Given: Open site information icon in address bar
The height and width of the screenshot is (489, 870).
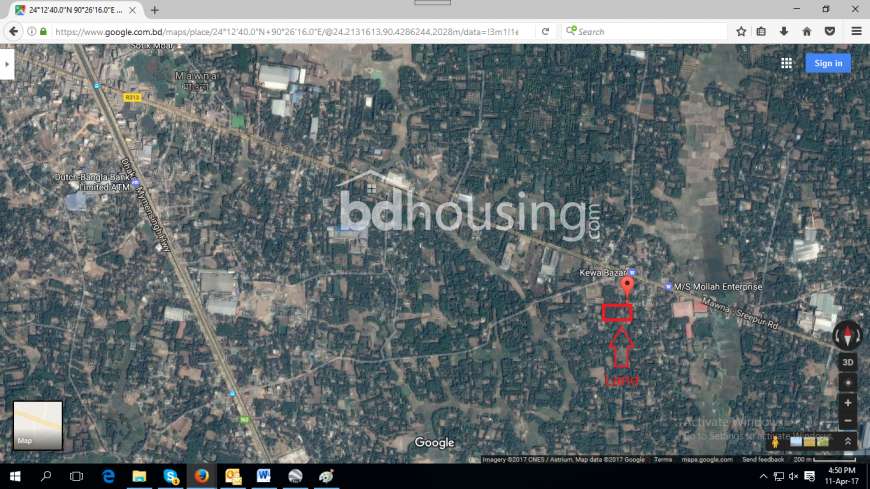Looking at the screenshot, I should coord(32,32).
